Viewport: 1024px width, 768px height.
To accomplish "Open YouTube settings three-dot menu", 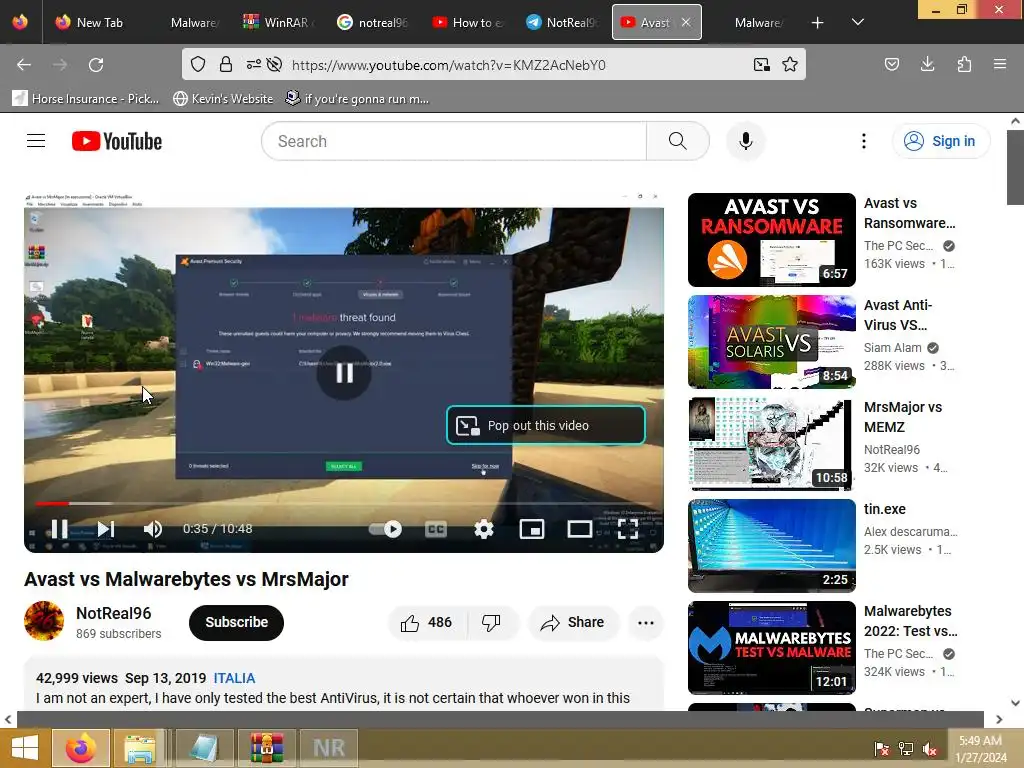I will point(864,141).
